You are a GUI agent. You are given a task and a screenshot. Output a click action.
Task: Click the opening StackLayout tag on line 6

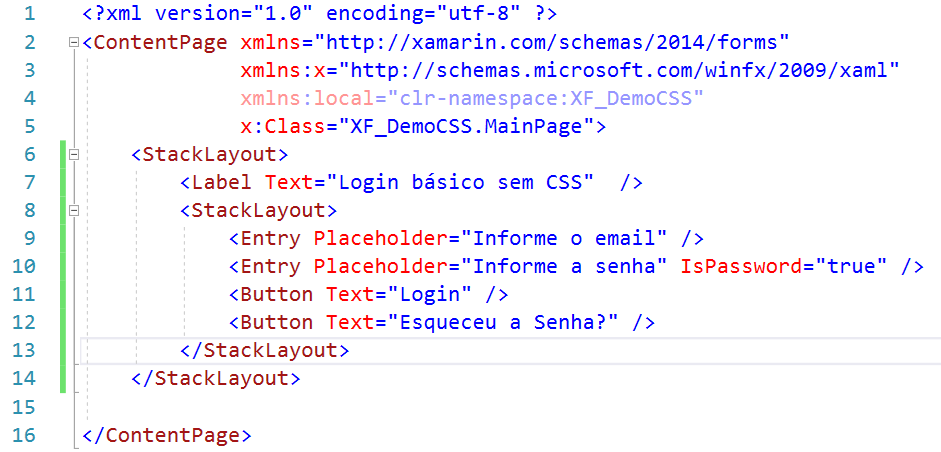(210, 155)
